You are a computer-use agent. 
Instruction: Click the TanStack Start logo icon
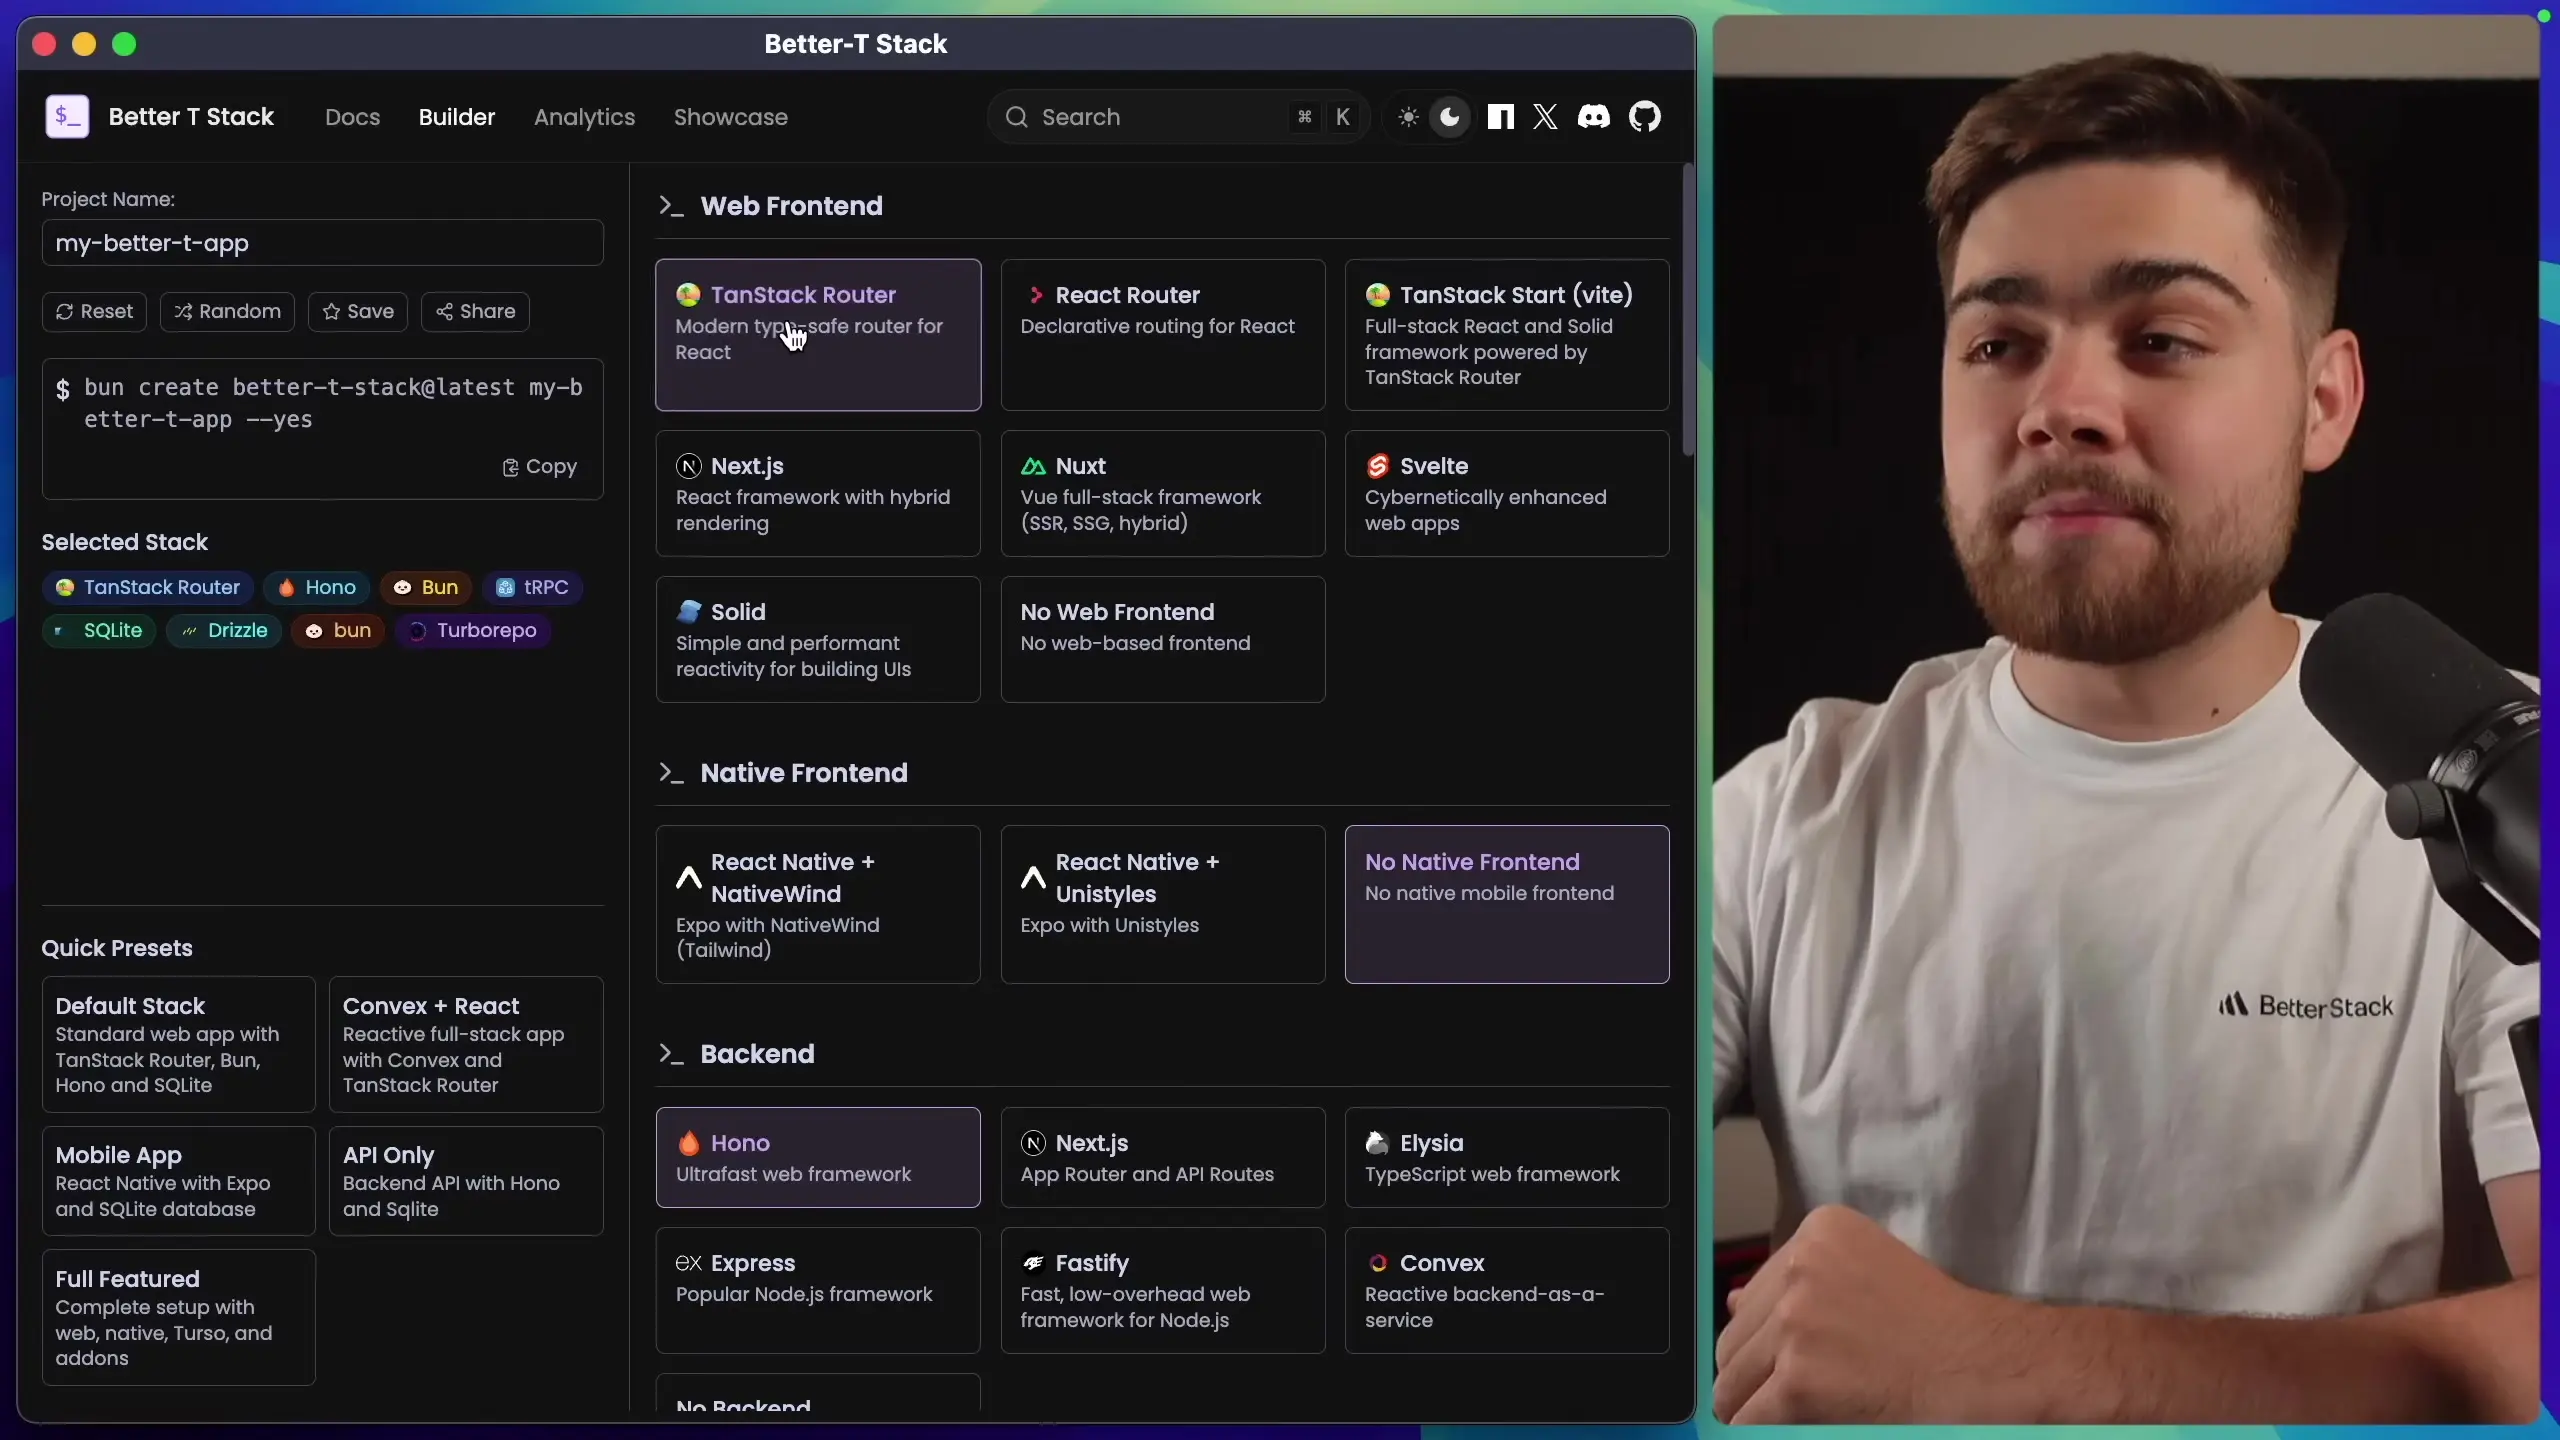(1378, 295)
